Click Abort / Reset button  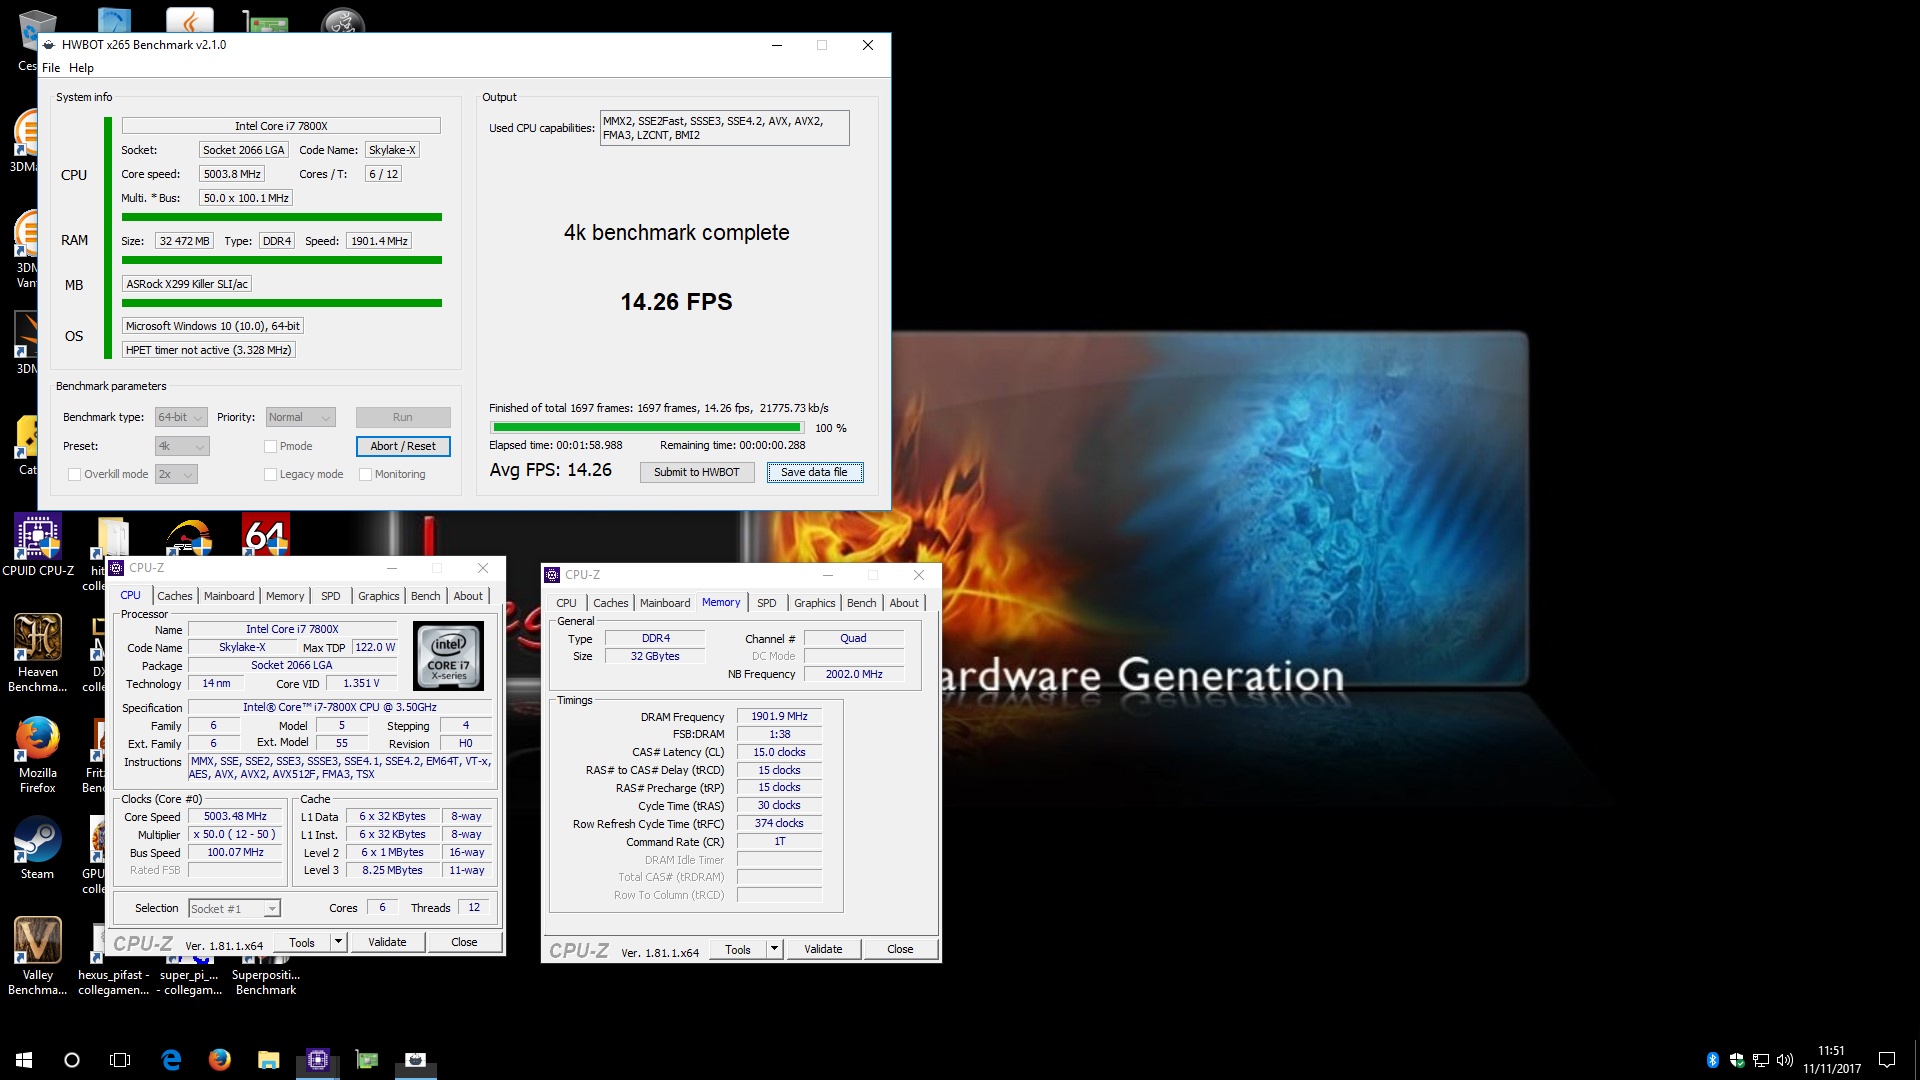coord(403,446)
